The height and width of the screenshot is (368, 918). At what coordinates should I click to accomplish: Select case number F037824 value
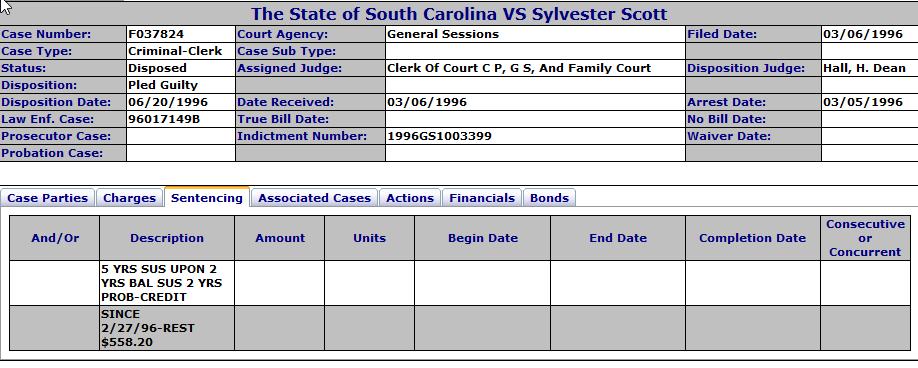[x=156, y=34]
